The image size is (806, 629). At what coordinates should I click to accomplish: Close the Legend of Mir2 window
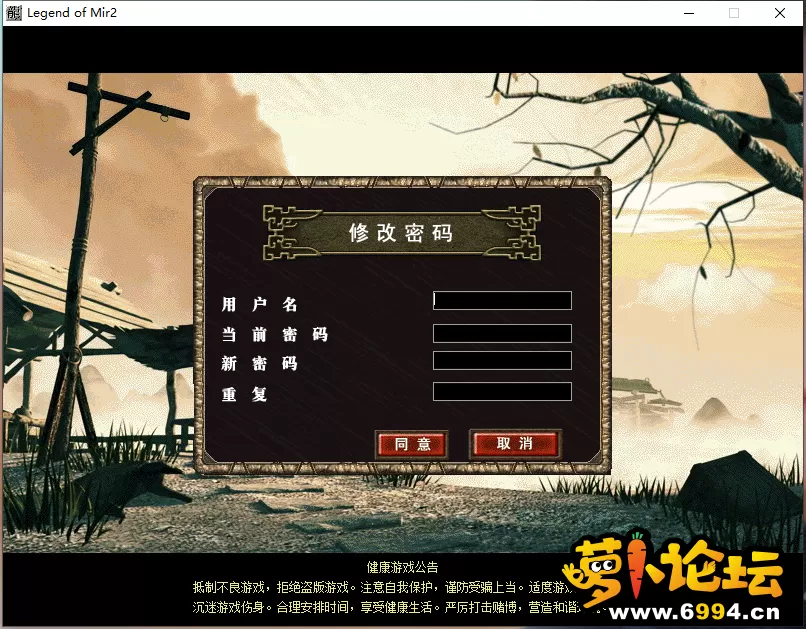coord(780,13)
